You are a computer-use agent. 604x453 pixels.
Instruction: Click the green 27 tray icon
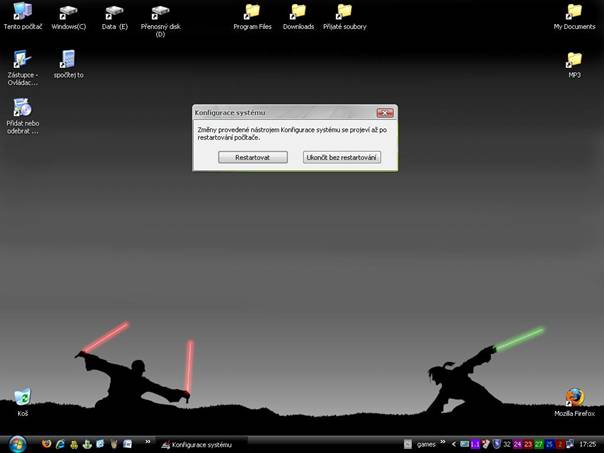point(539,444)
